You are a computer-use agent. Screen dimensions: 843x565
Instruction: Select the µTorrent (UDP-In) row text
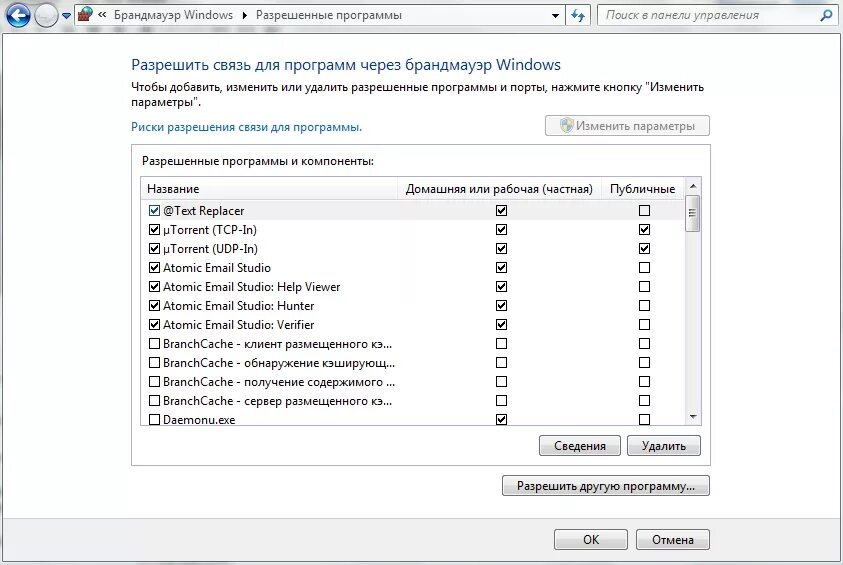click(x=210, y=249)
